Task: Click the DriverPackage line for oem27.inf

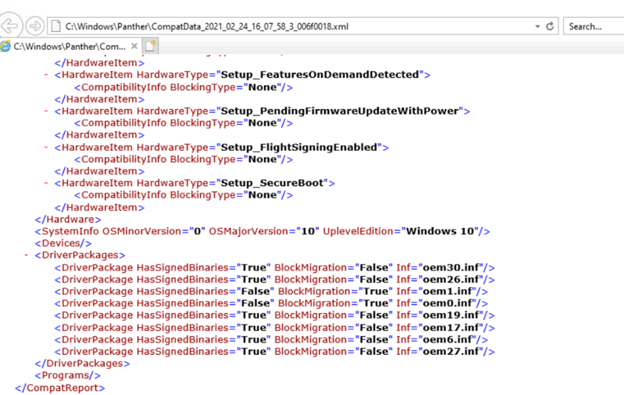Action: [275, 351]
